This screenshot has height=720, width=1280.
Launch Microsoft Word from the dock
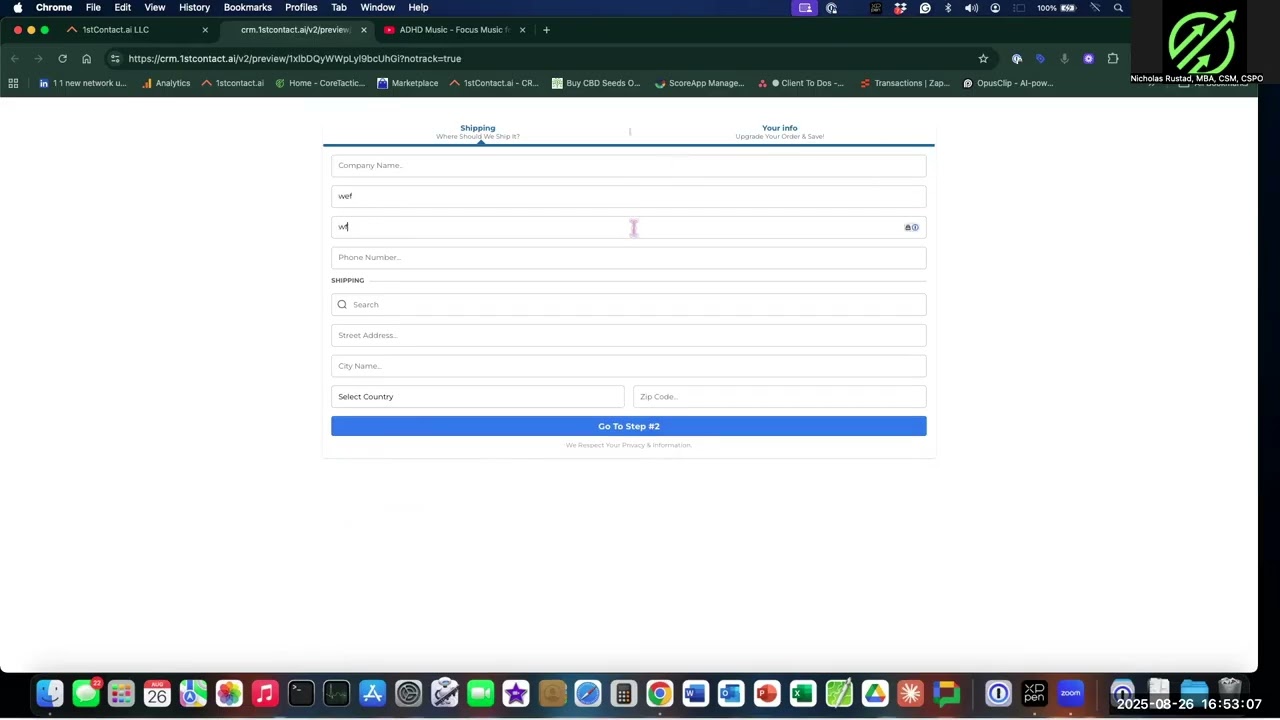pyautogui.click(x=695, y=693)
